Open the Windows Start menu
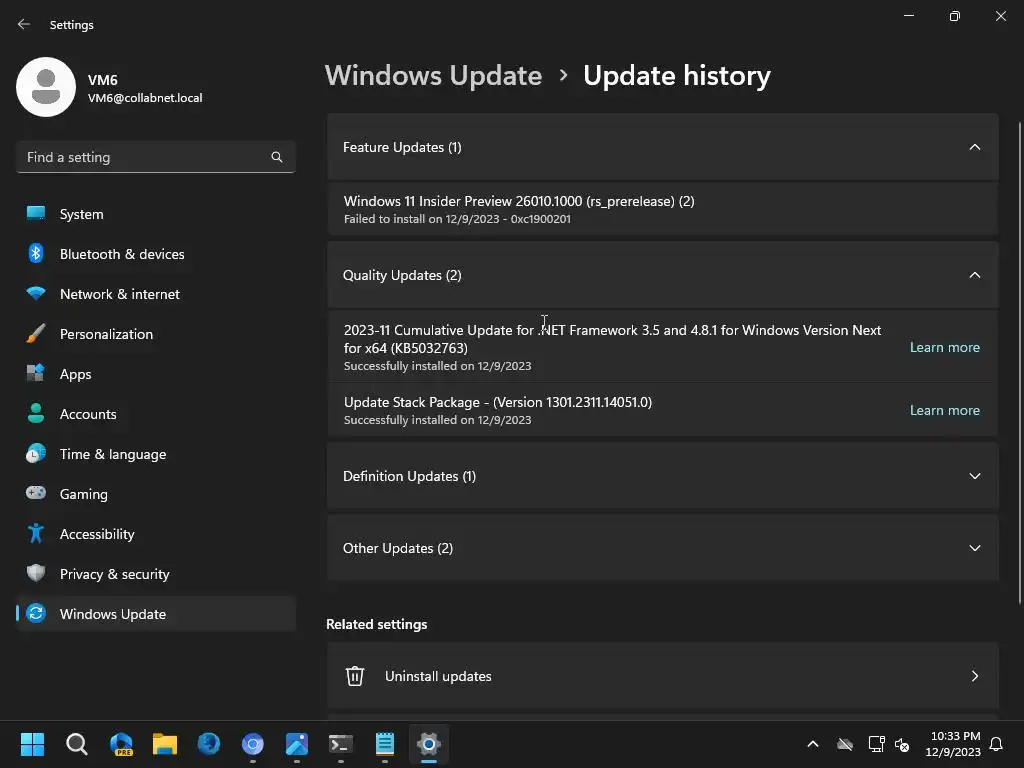The height and width of the screenshot is (768, 1024). [32, 744]
